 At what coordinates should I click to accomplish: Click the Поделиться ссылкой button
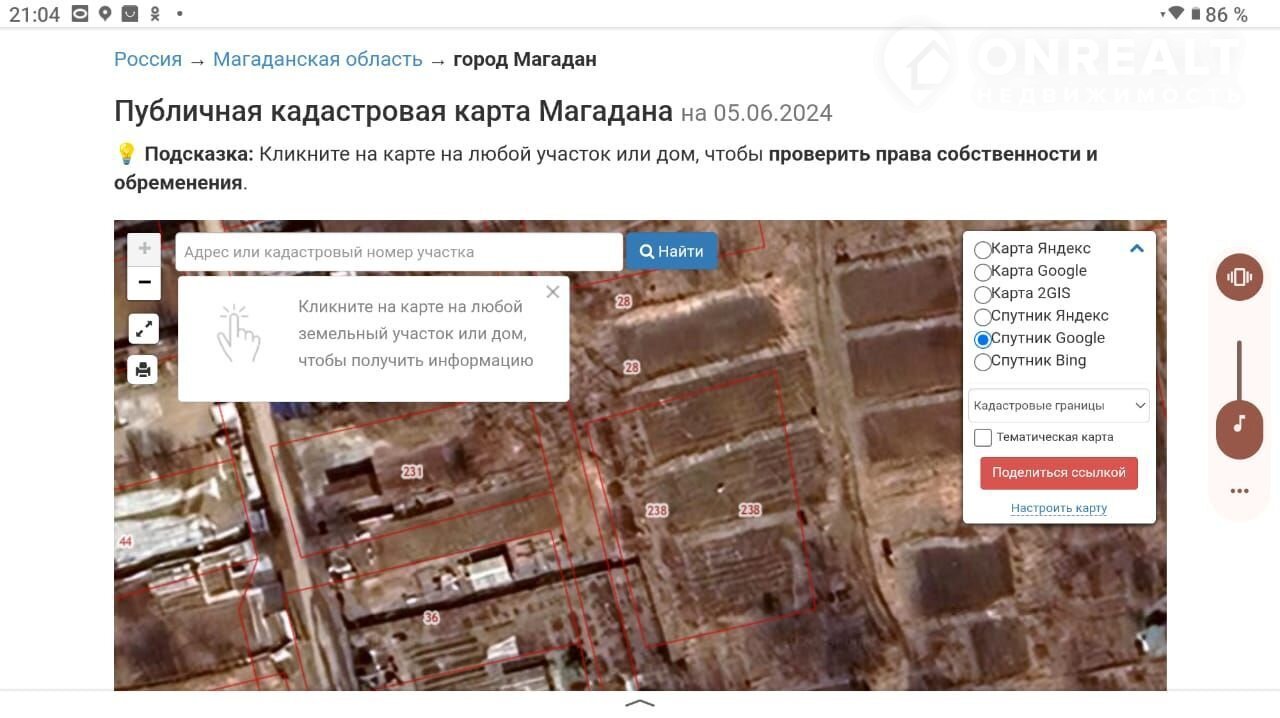tap(1059, 473)
